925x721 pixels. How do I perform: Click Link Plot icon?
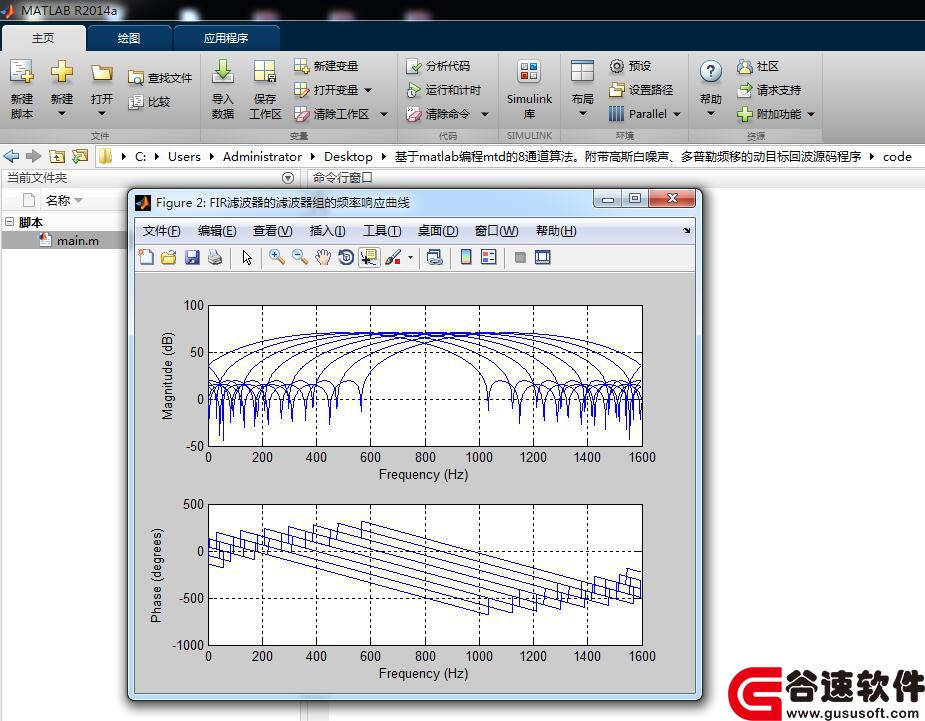[435, 257]
